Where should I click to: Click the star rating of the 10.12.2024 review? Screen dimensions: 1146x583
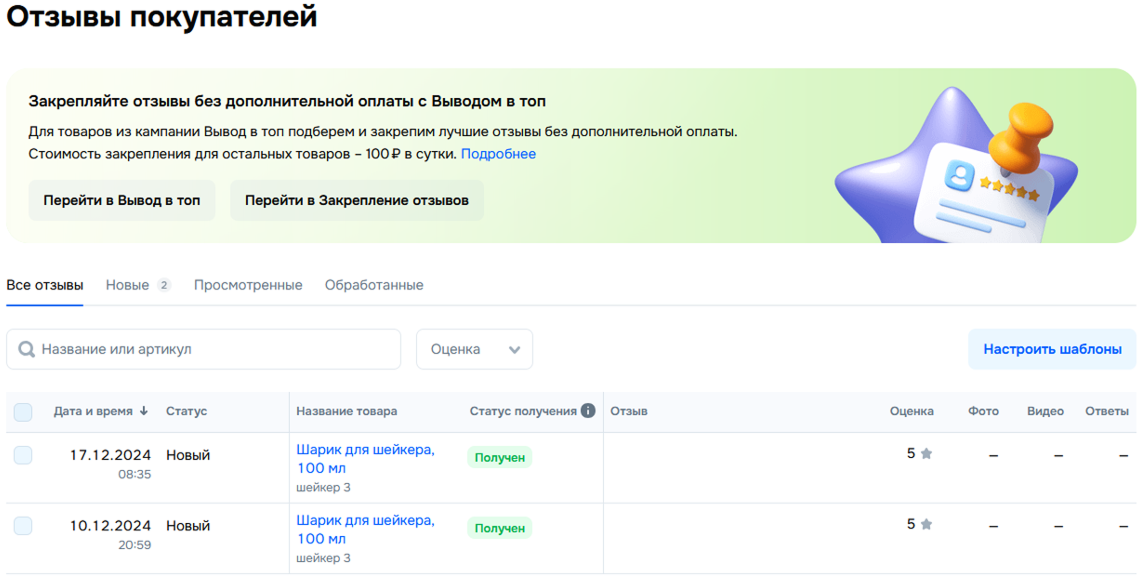(919, 525)
